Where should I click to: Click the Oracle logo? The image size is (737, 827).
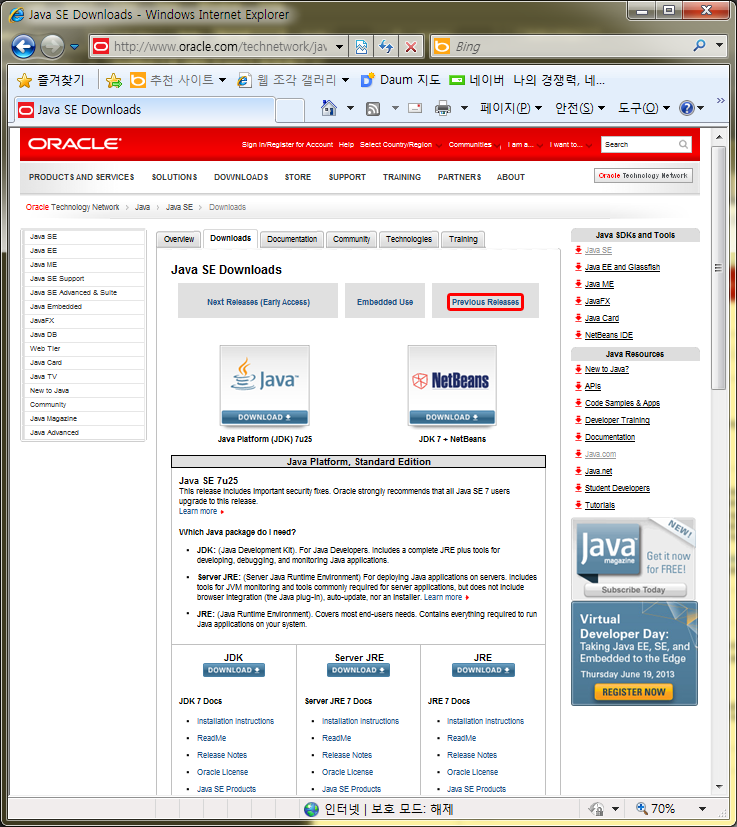click(x=74, y=143)
